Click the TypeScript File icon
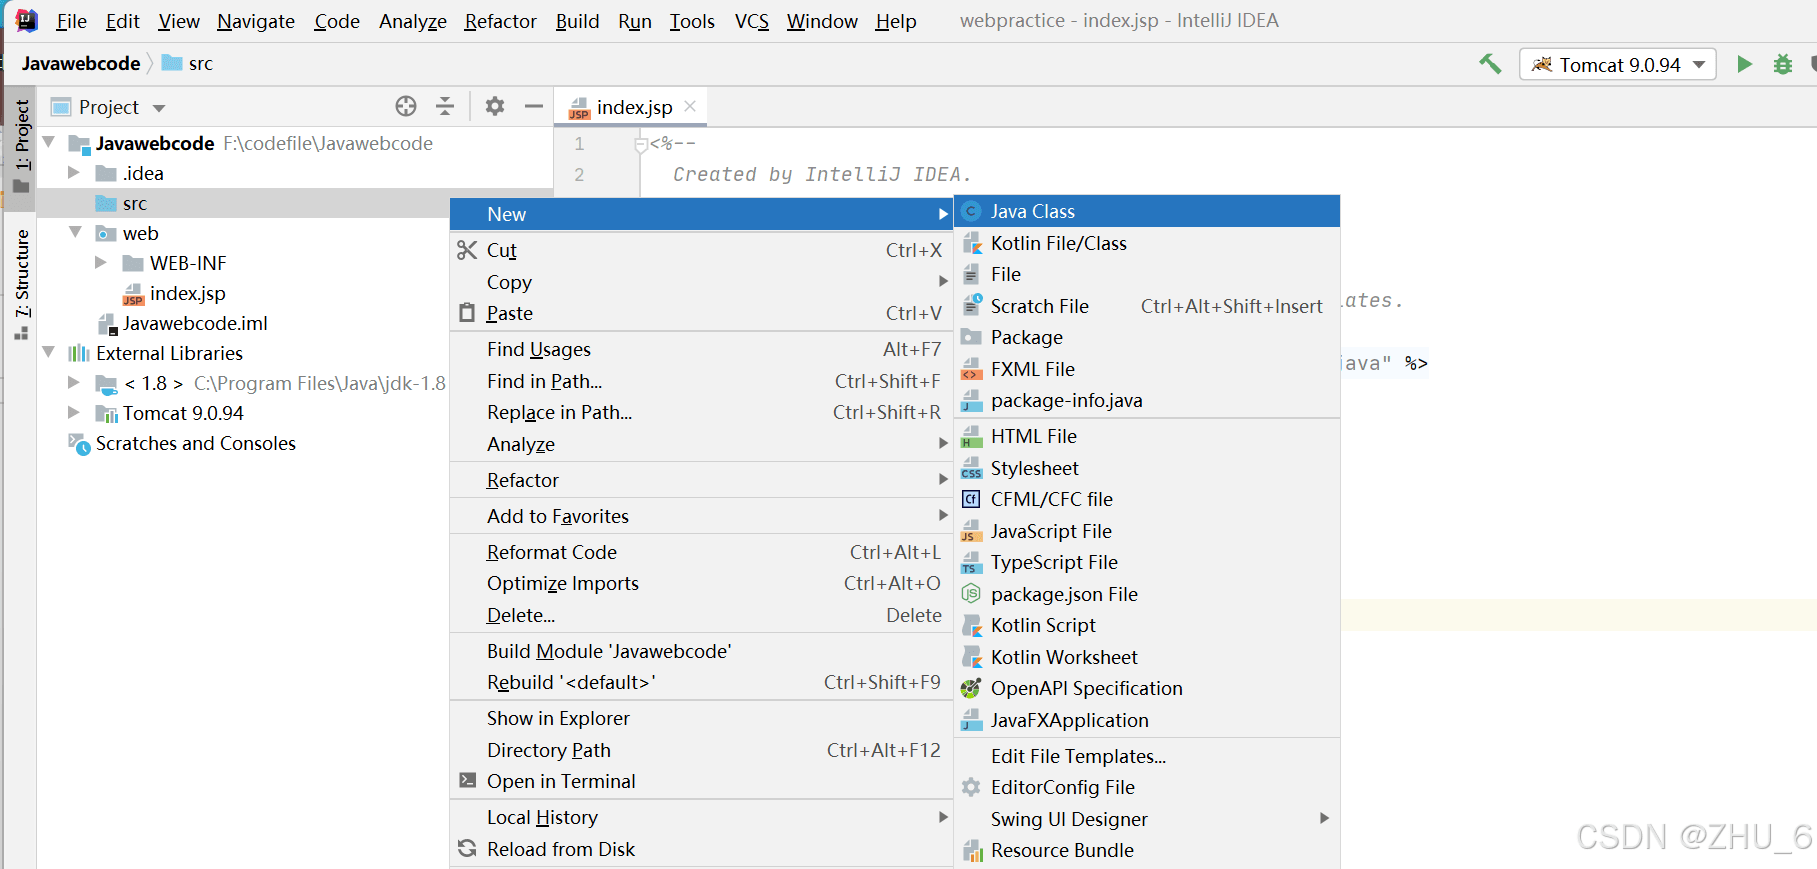This screenshot has height=869, width=1817. [x=971, y=562]
